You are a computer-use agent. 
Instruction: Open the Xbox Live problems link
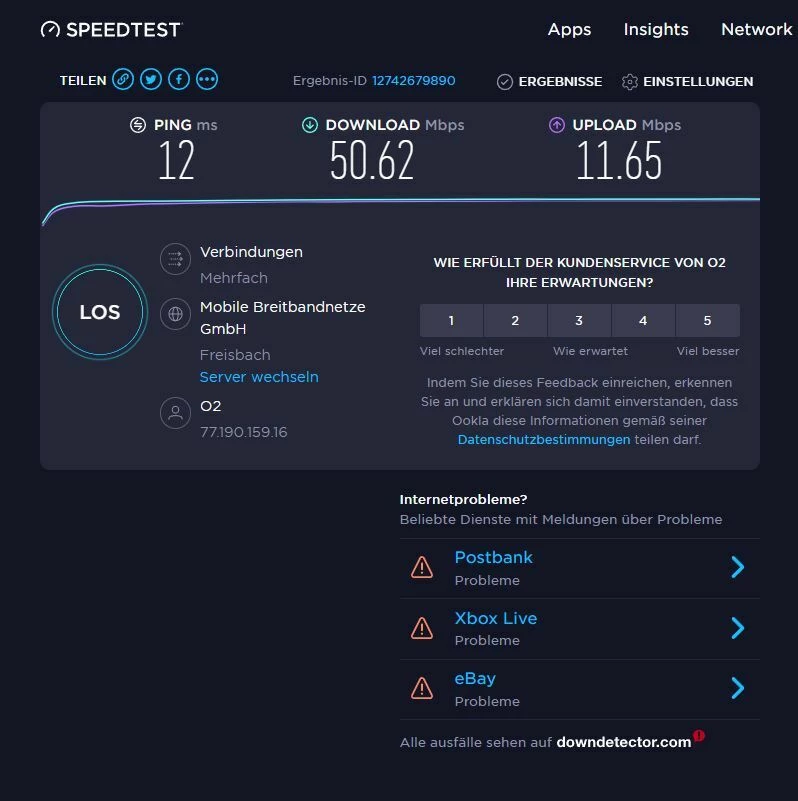pyautogui.click(x=496, y=619)
